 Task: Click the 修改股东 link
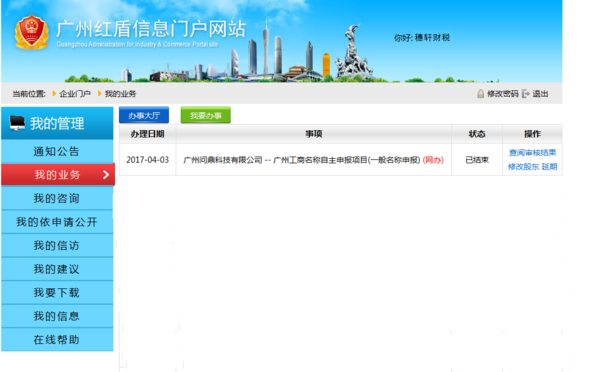pos(523,167)
